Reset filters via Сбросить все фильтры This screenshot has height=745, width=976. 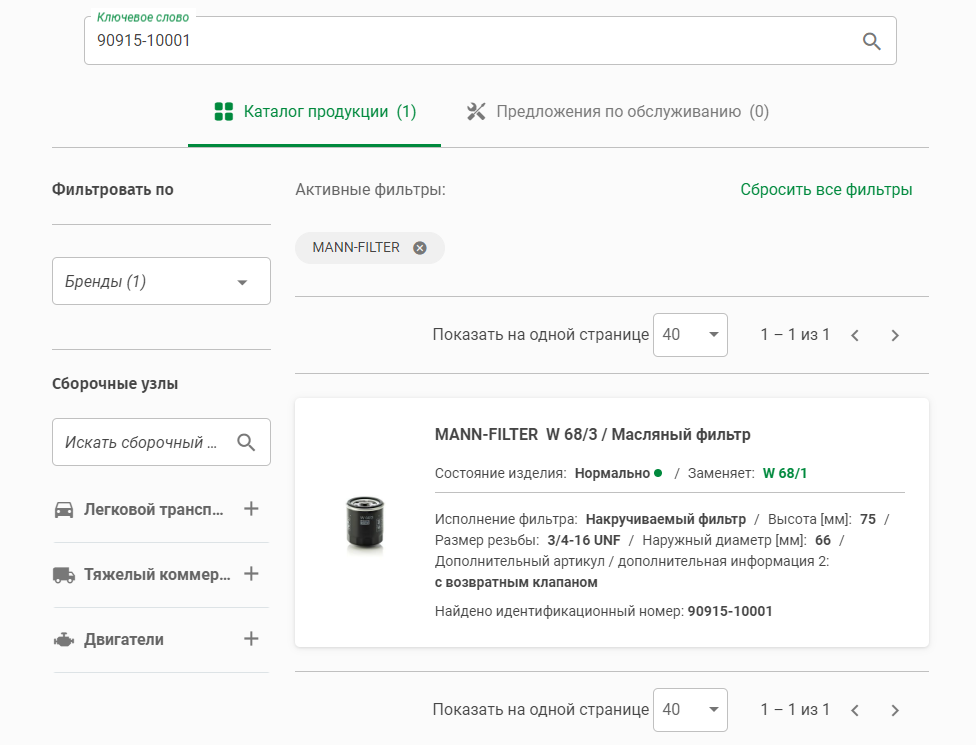coord(826,189)
